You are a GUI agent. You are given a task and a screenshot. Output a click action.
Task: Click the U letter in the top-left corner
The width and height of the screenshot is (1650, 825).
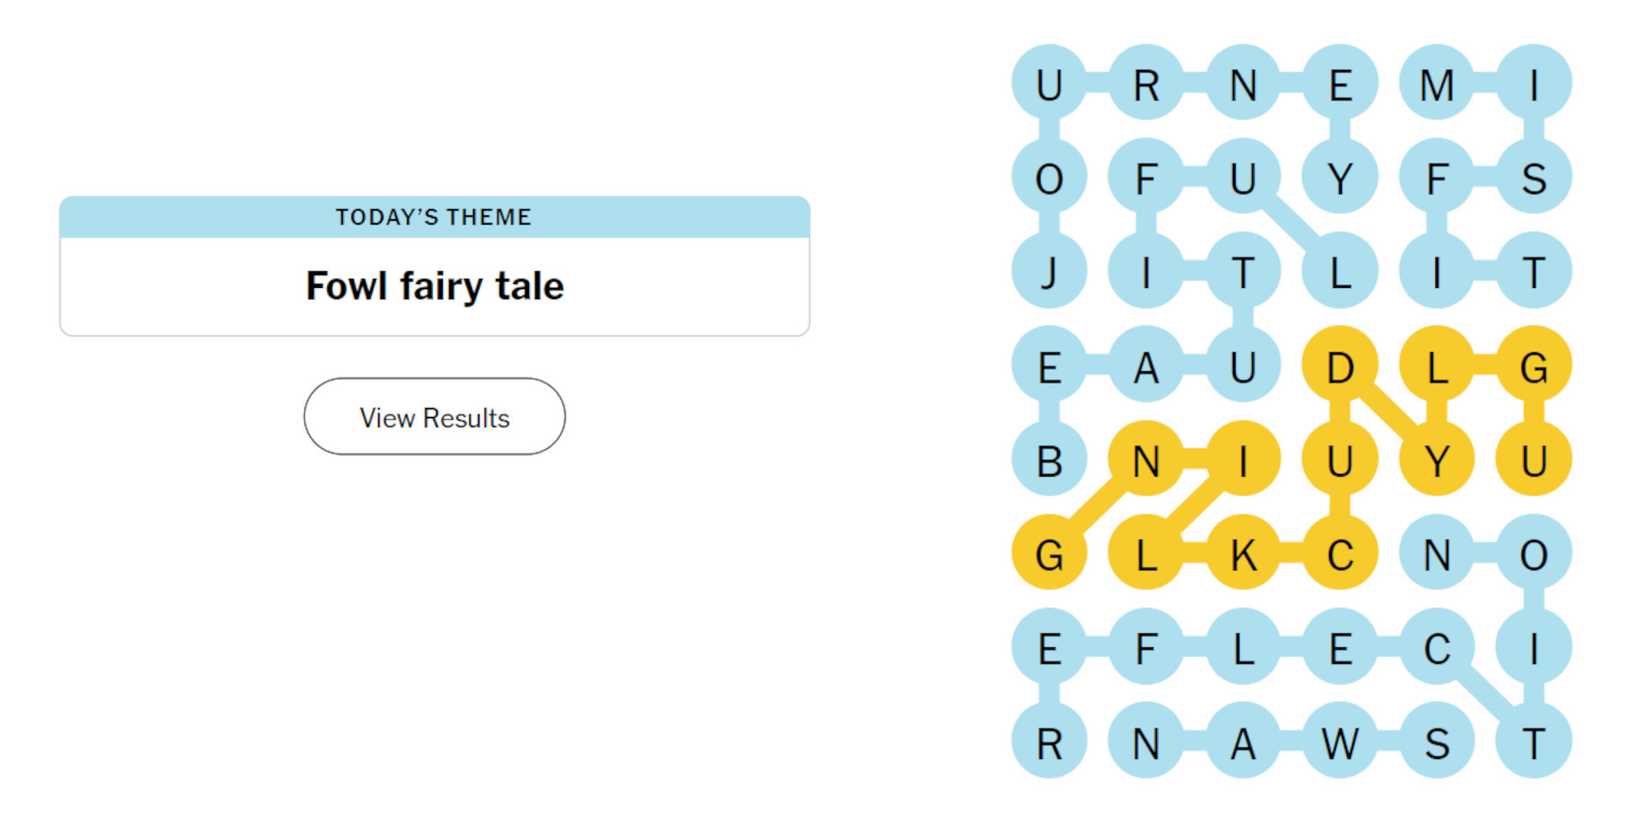(1050, 84)
